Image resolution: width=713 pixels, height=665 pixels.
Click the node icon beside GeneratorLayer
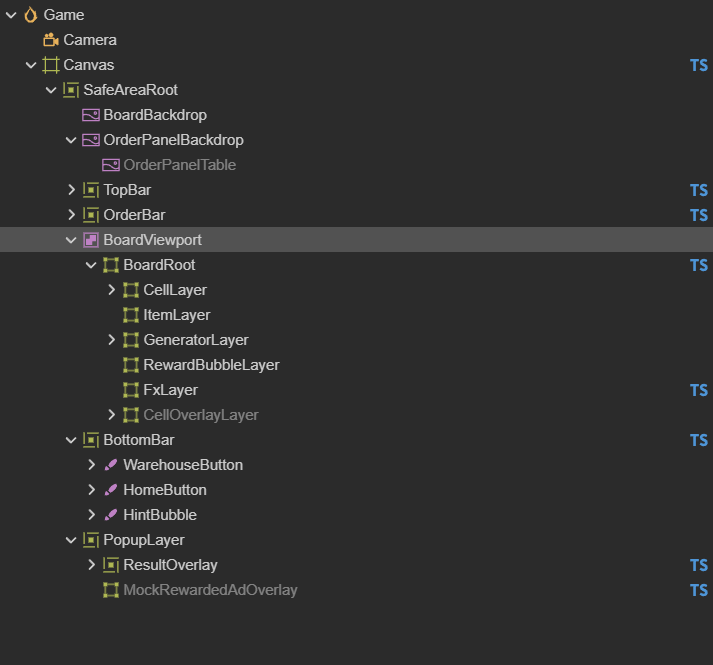[131, 340]
